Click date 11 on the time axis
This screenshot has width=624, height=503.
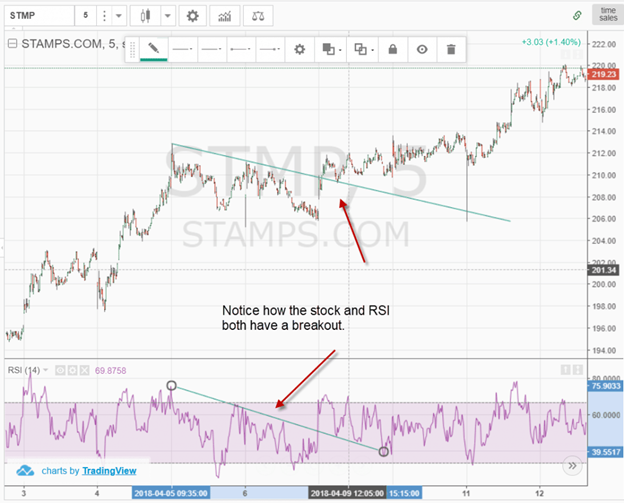pos(466,493)
